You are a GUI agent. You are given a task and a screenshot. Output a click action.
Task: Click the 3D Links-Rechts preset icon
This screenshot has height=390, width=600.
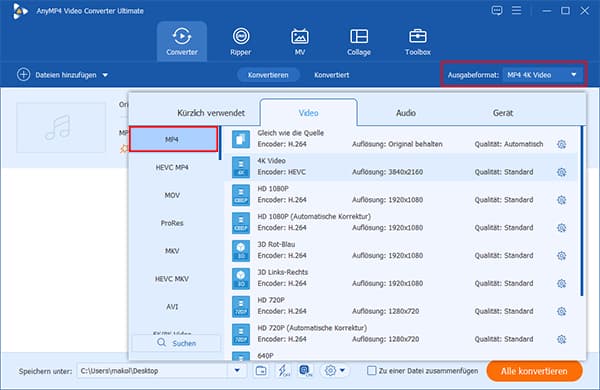[x=241, y=278]
